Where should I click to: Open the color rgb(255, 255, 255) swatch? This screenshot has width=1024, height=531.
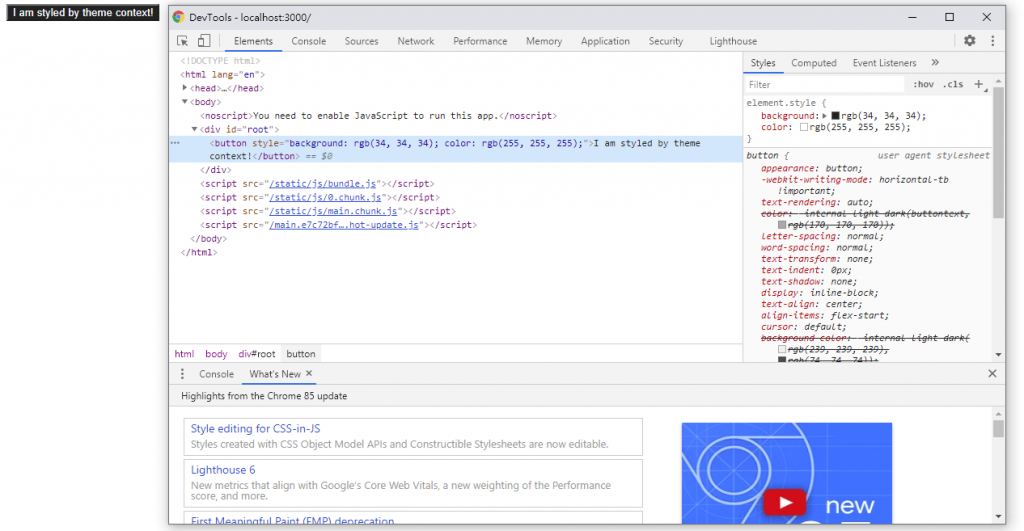804,127
